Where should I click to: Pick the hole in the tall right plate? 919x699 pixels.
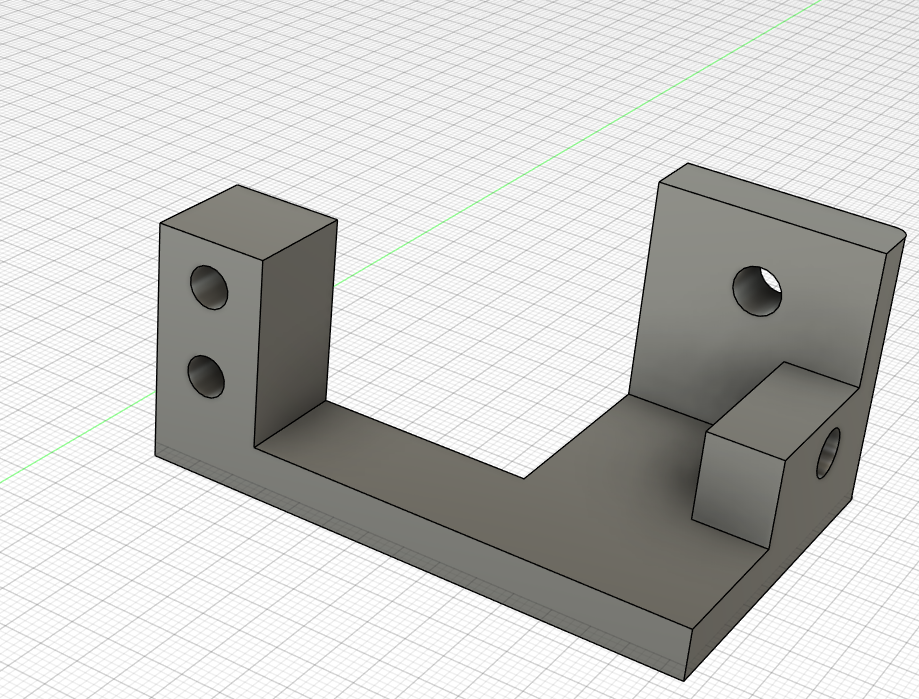[x=757, y=291]
